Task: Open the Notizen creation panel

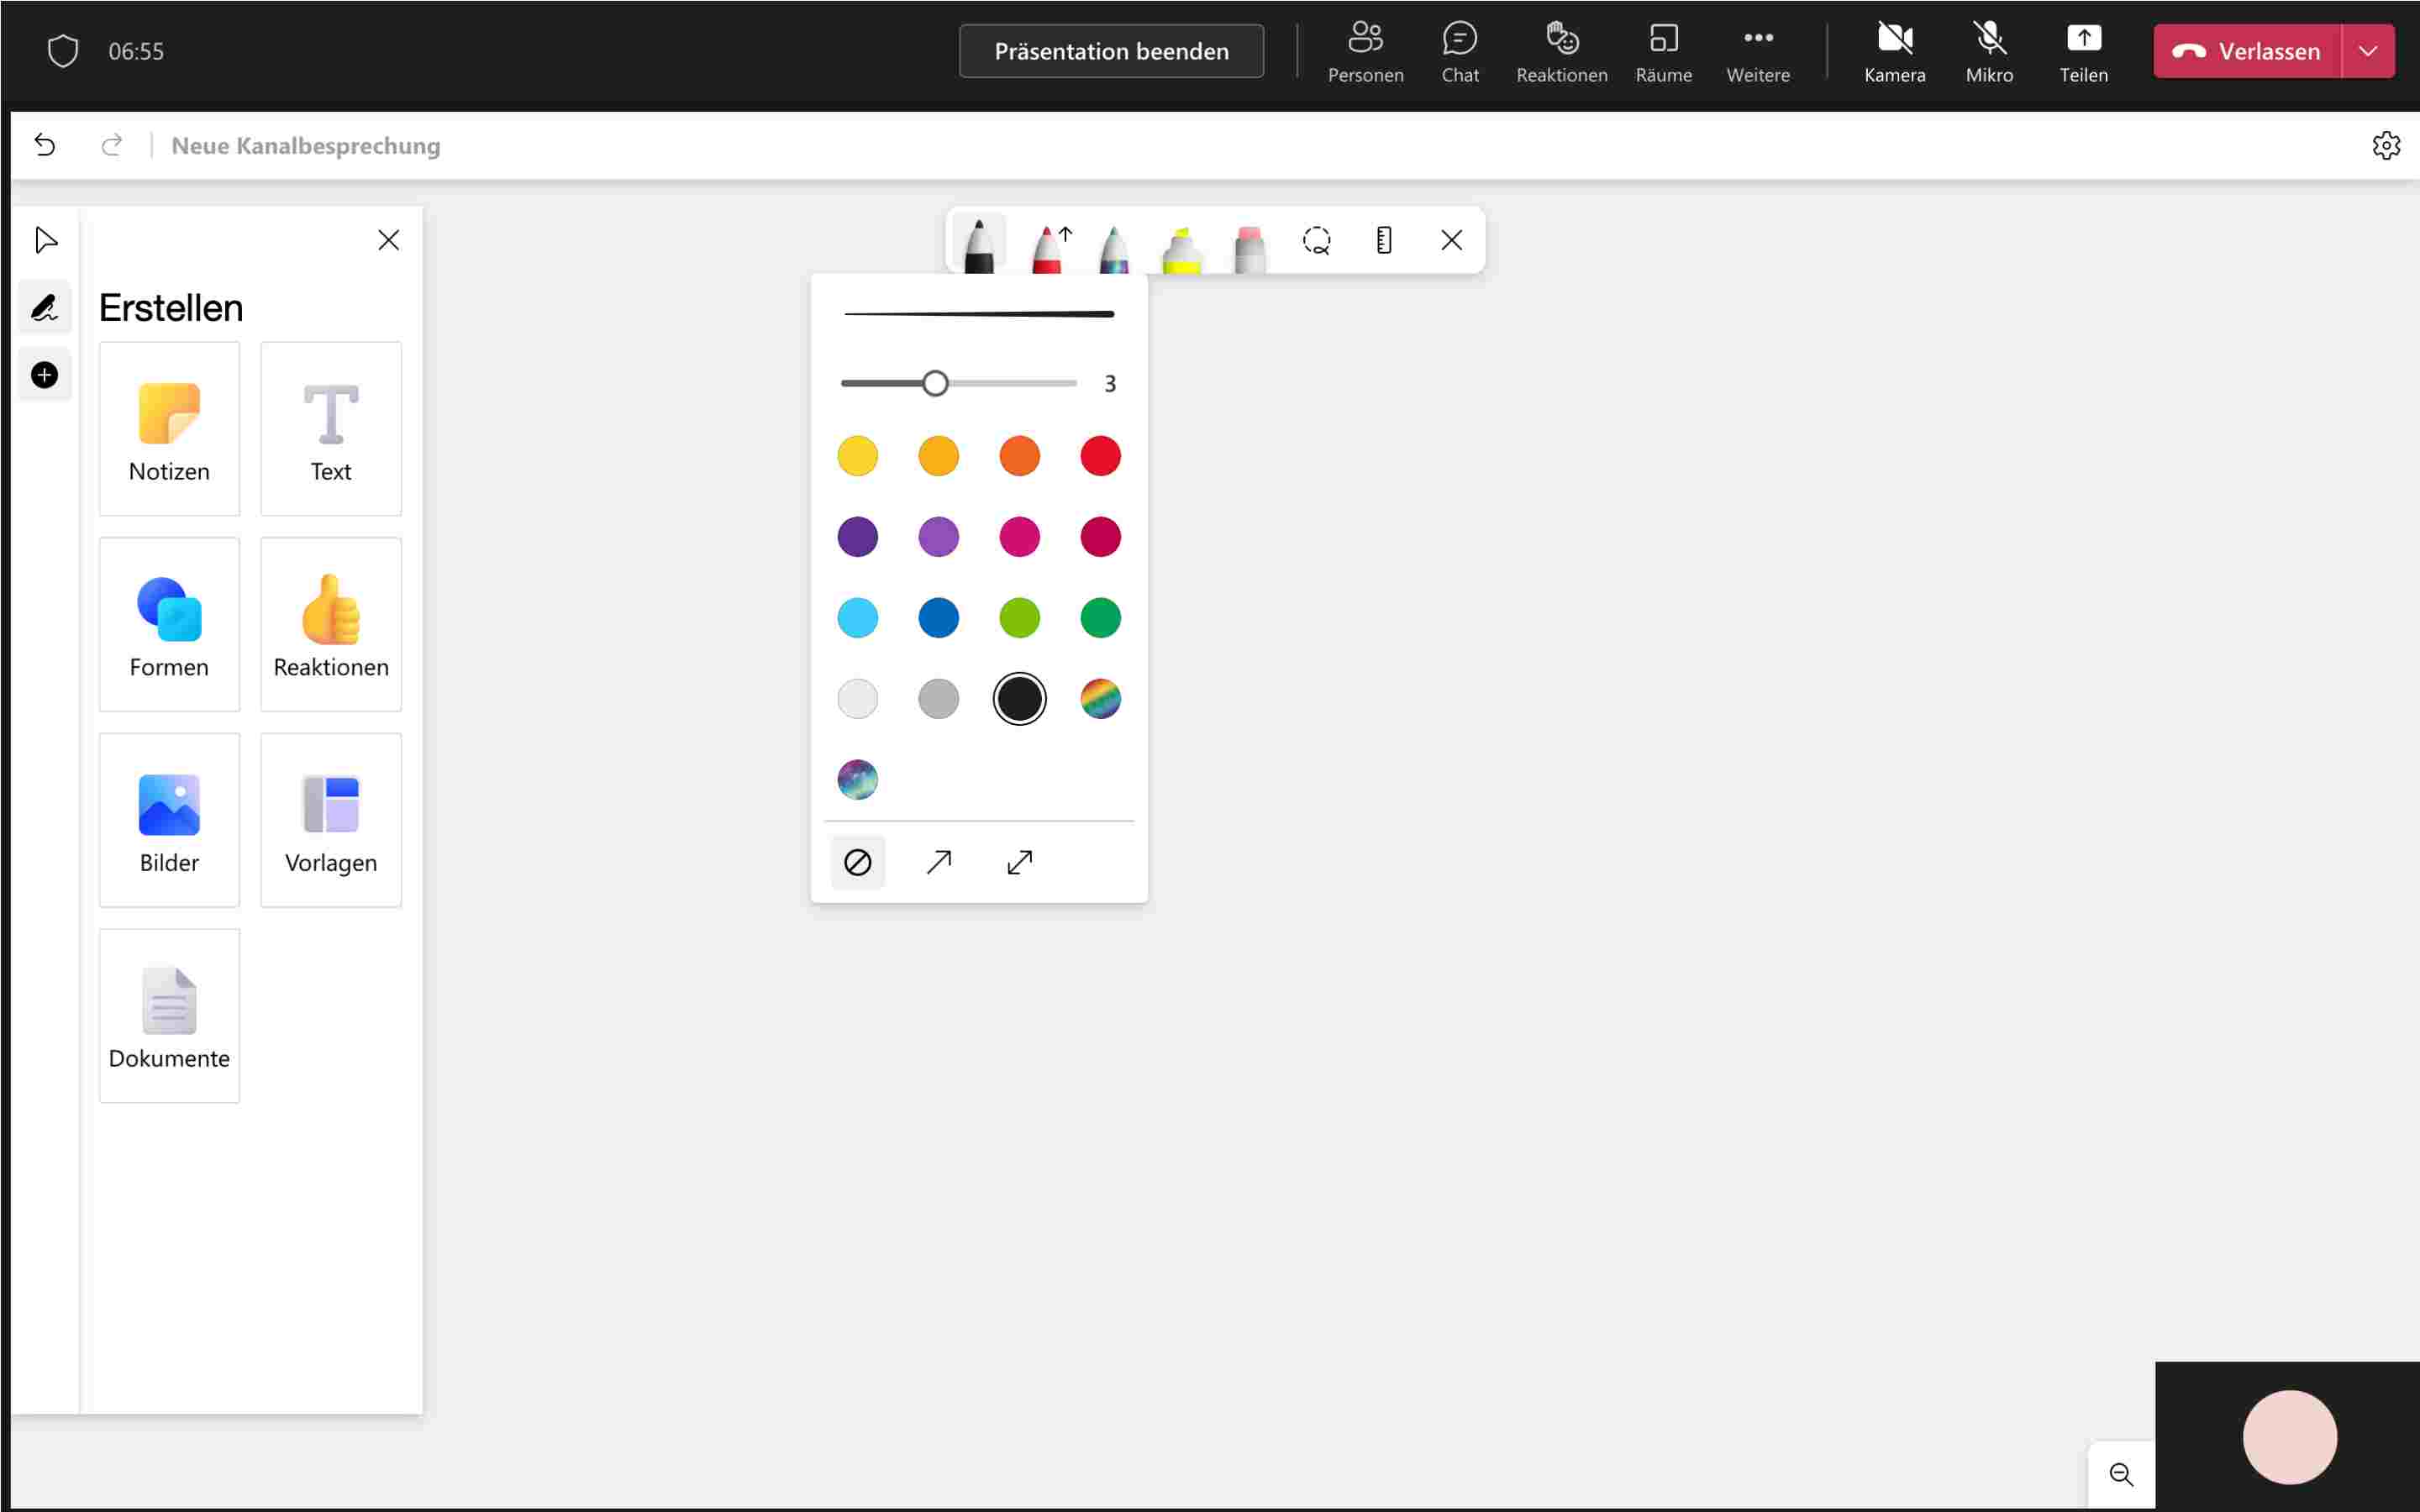Action: [169, 427]
